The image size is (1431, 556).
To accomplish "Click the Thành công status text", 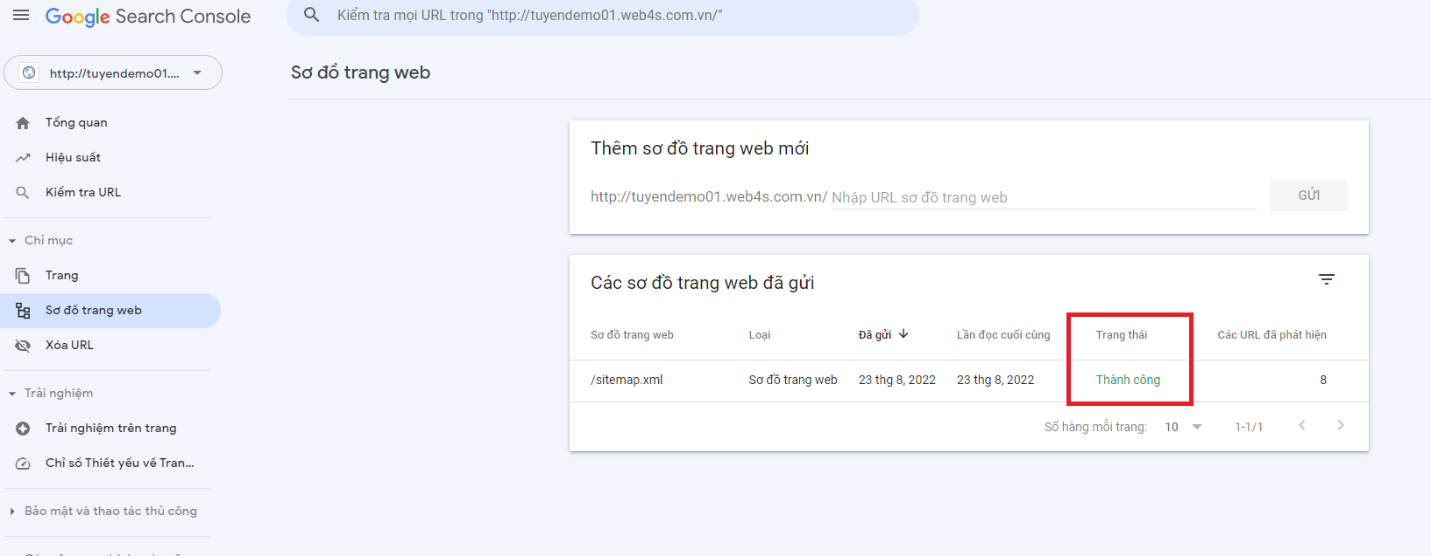I will [x=1128, y=380].
